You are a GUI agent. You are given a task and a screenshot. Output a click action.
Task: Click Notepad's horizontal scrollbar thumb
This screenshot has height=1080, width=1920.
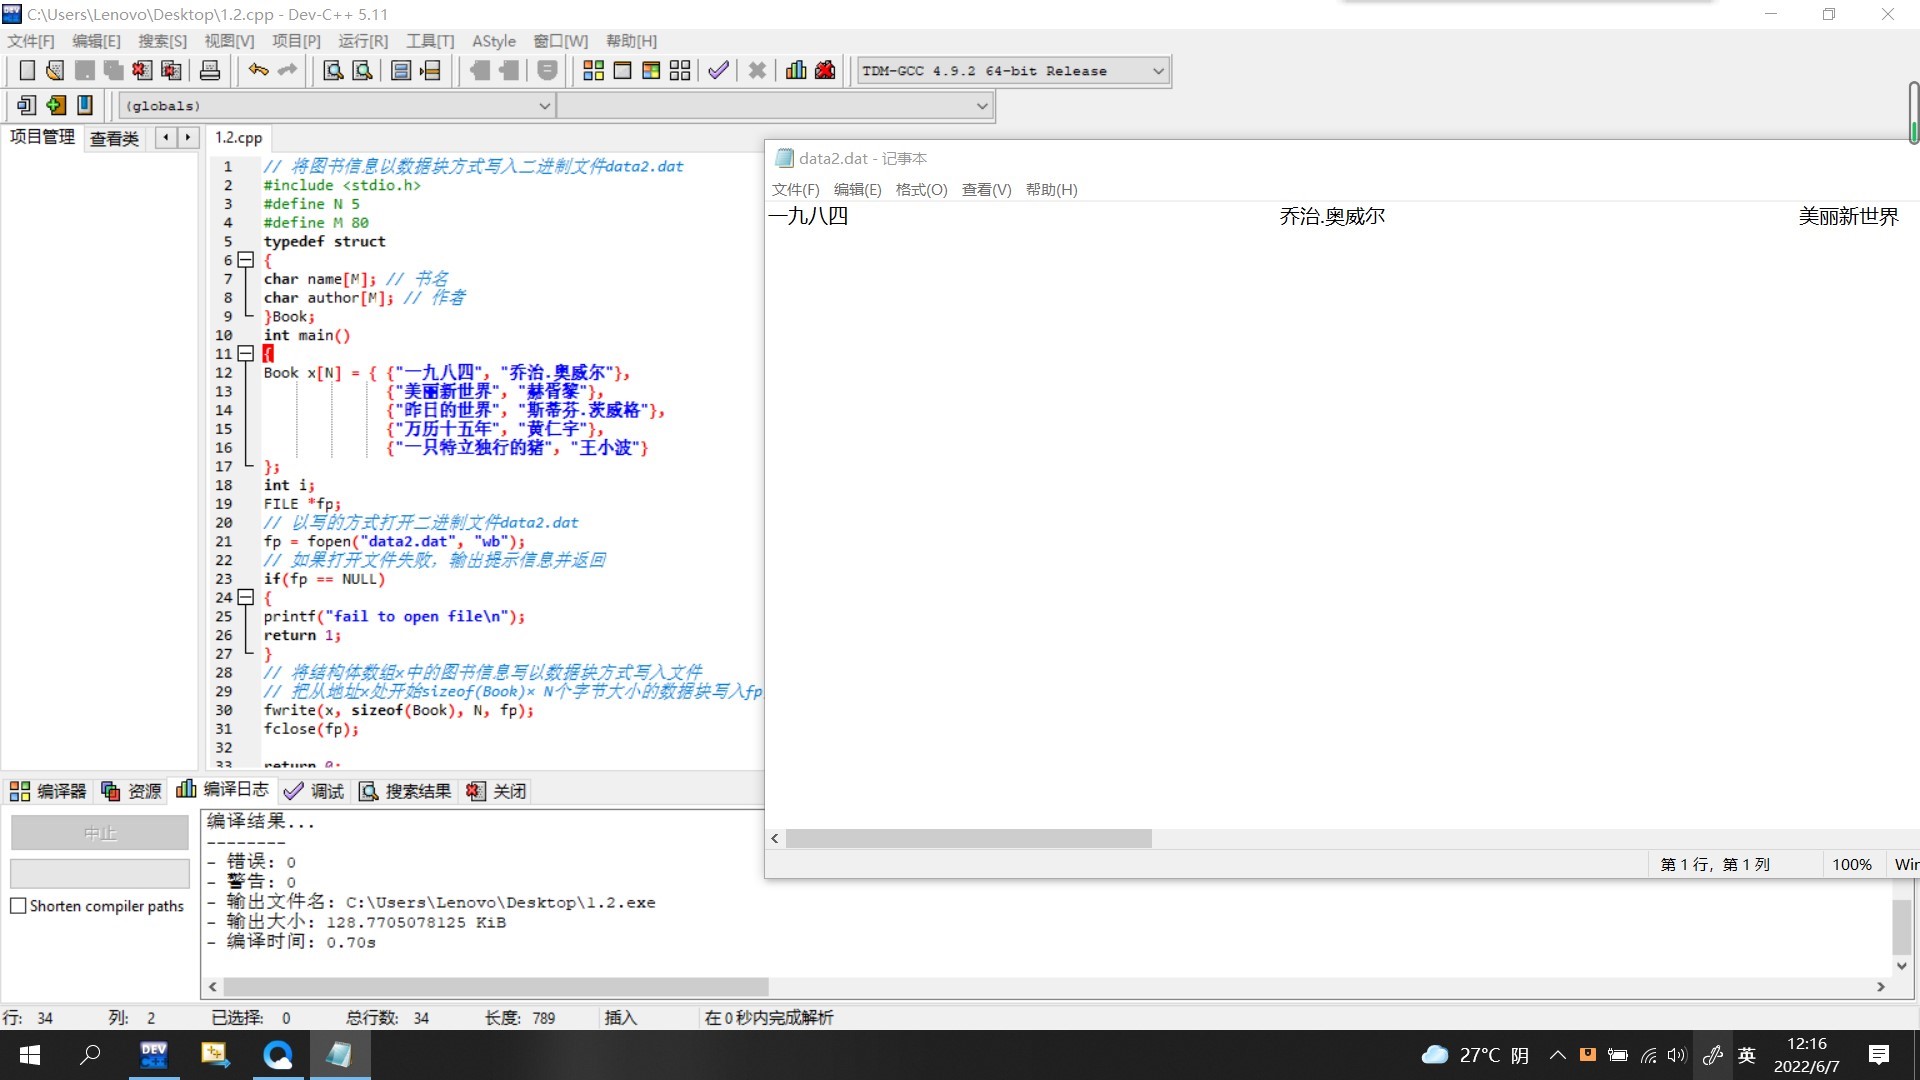pyautogui.click(x=968, y=839)
